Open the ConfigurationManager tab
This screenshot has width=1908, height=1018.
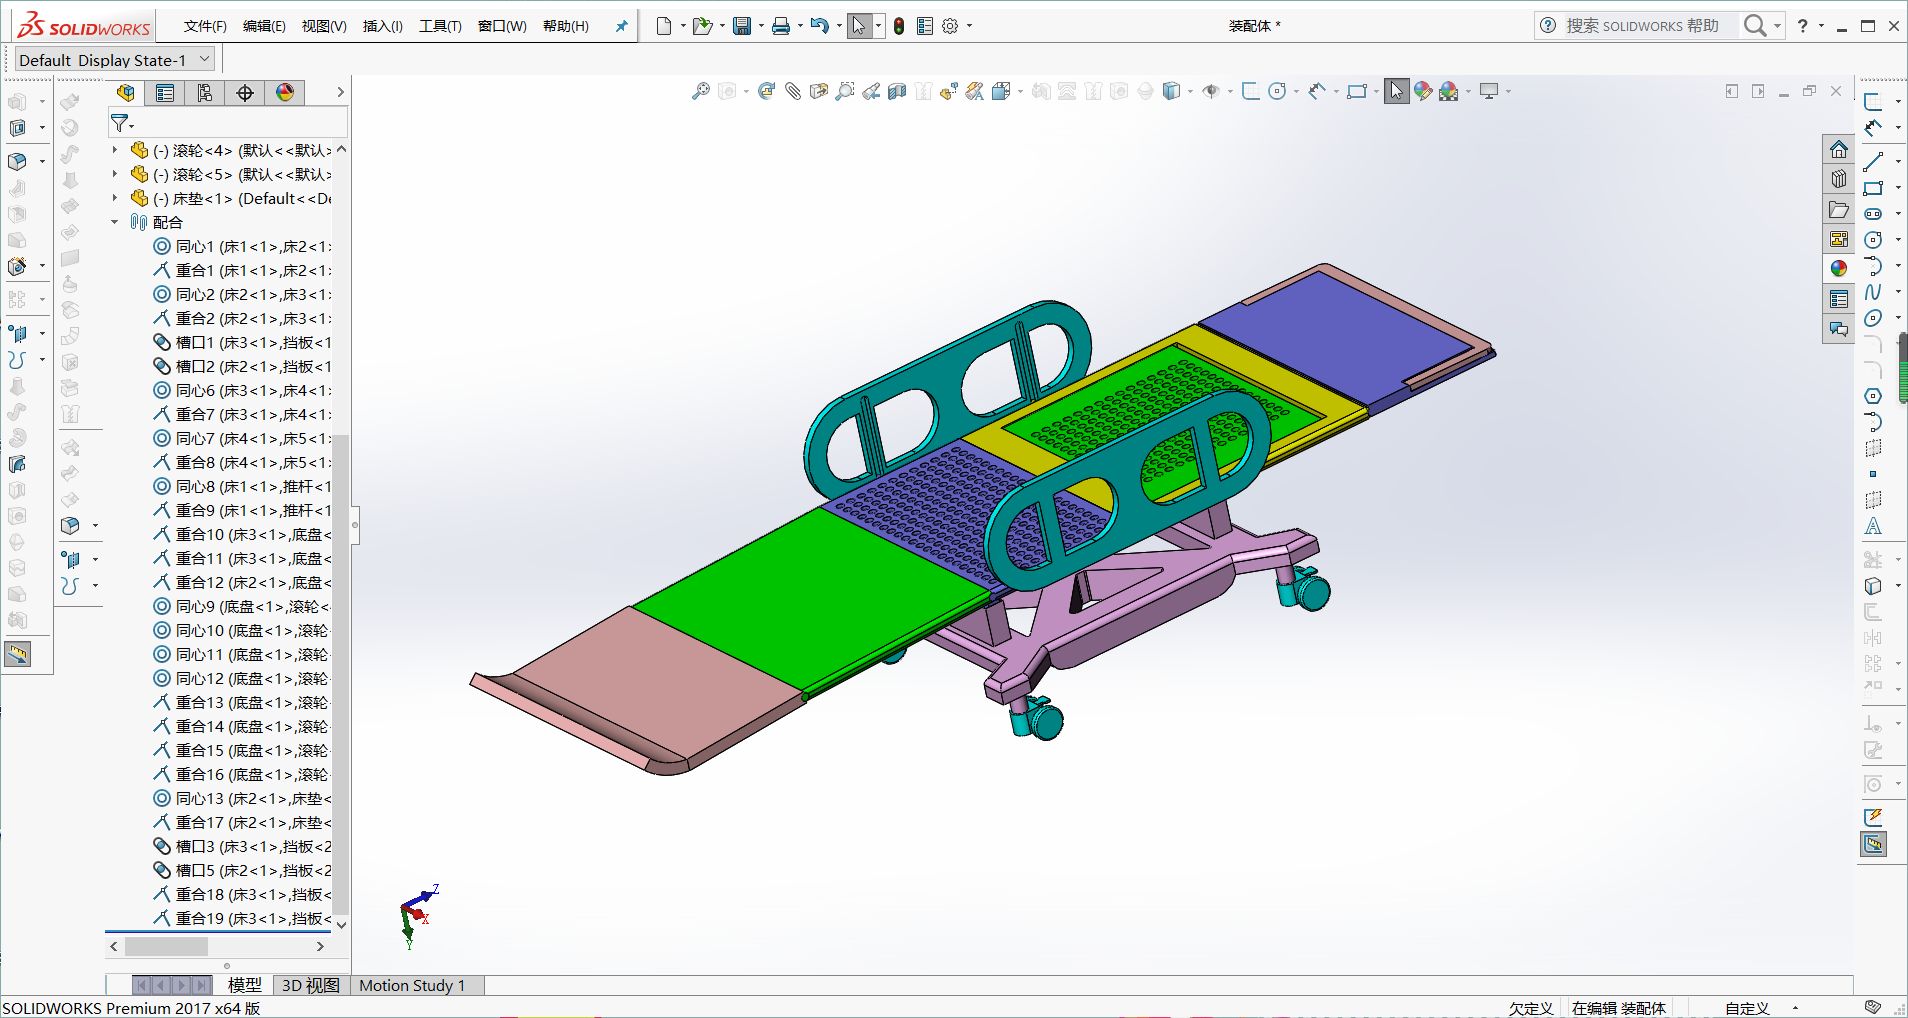tap(205, 93)
